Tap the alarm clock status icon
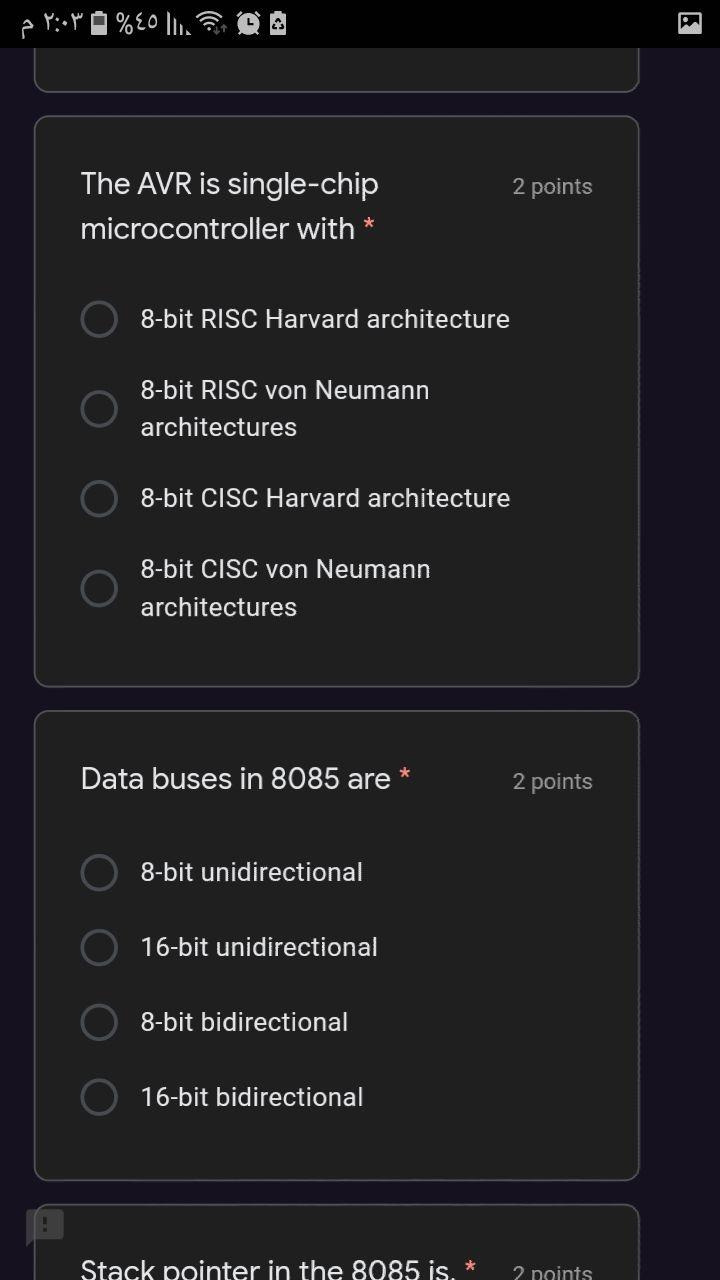The height and width of the screenshot is (1280, 720). pos(248,23)
